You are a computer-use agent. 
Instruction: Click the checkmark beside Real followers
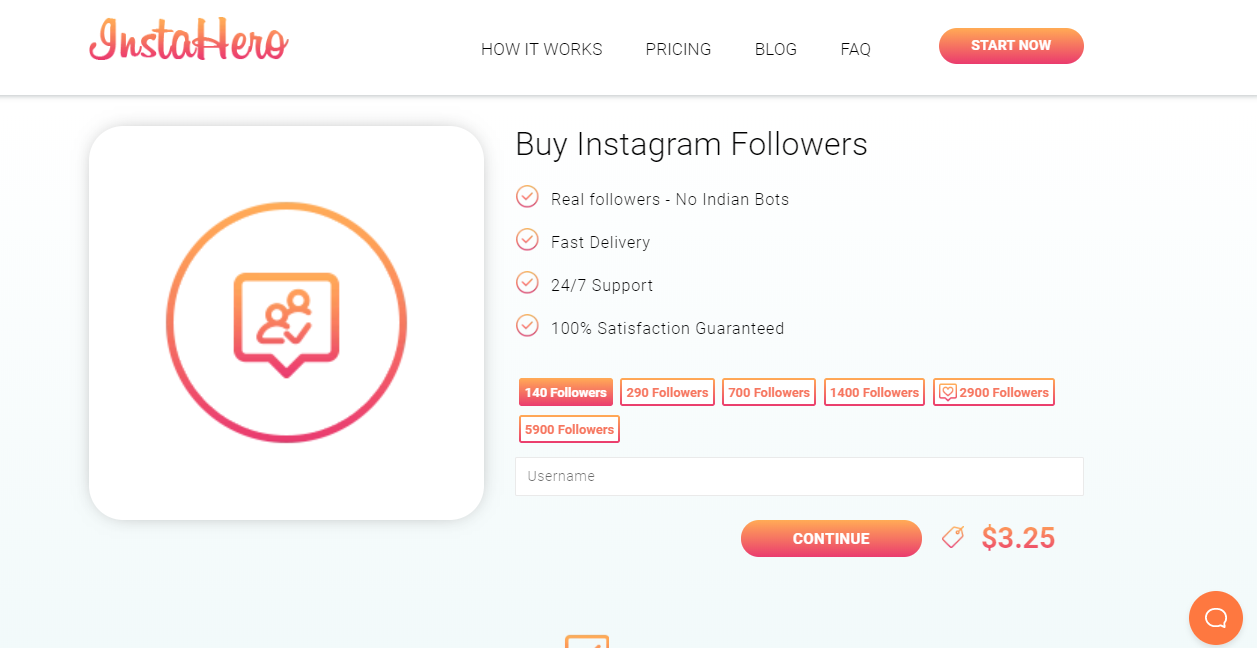(x=527, y=197)
